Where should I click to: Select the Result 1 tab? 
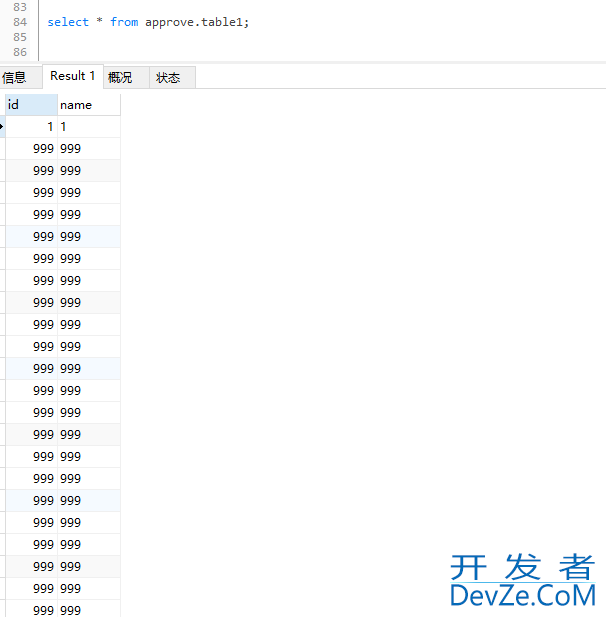[73, 76]
